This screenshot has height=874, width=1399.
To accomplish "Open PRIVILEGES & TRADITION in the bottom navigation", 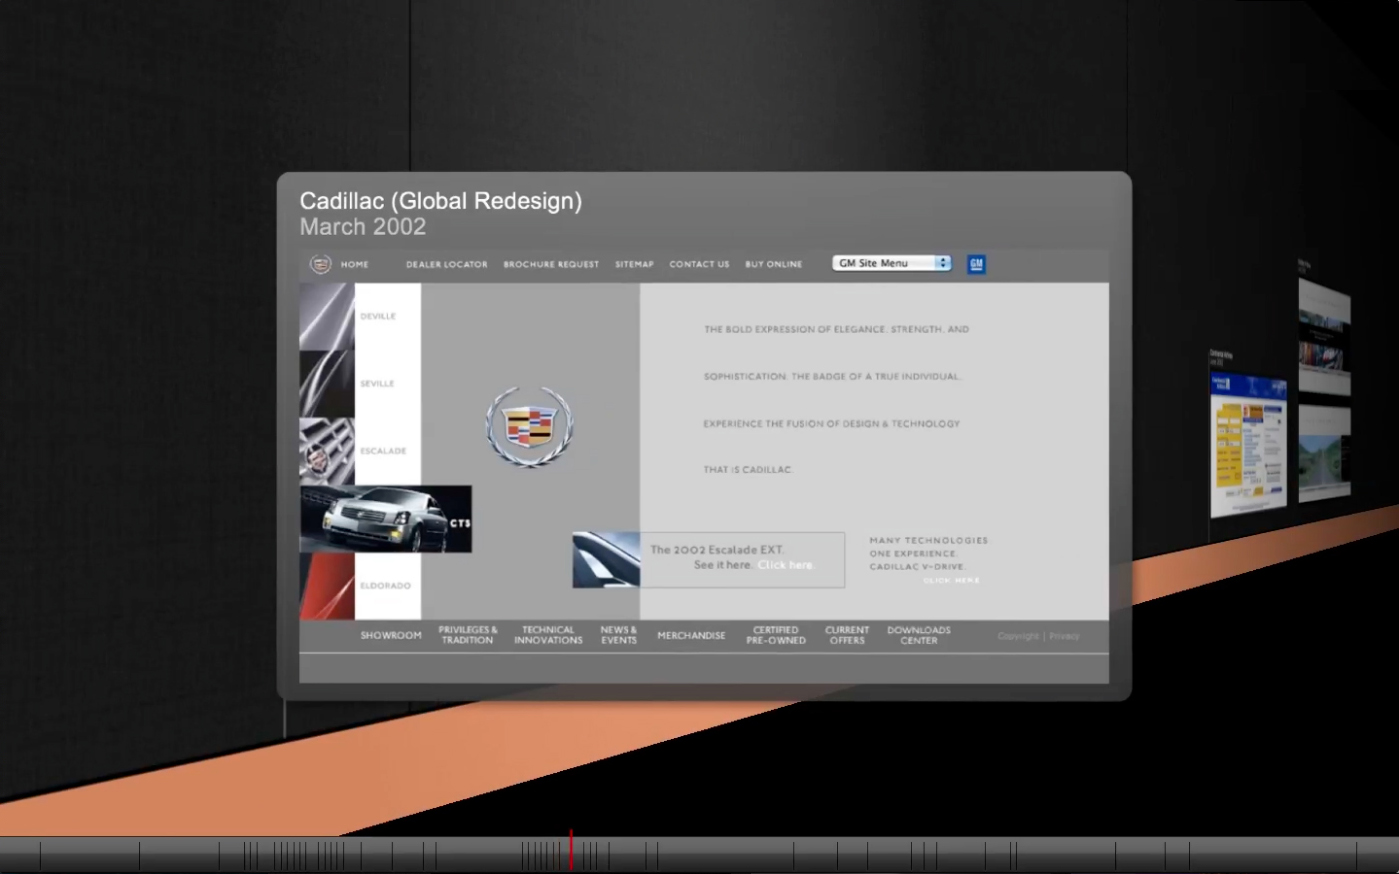I will tap(468, 635).
